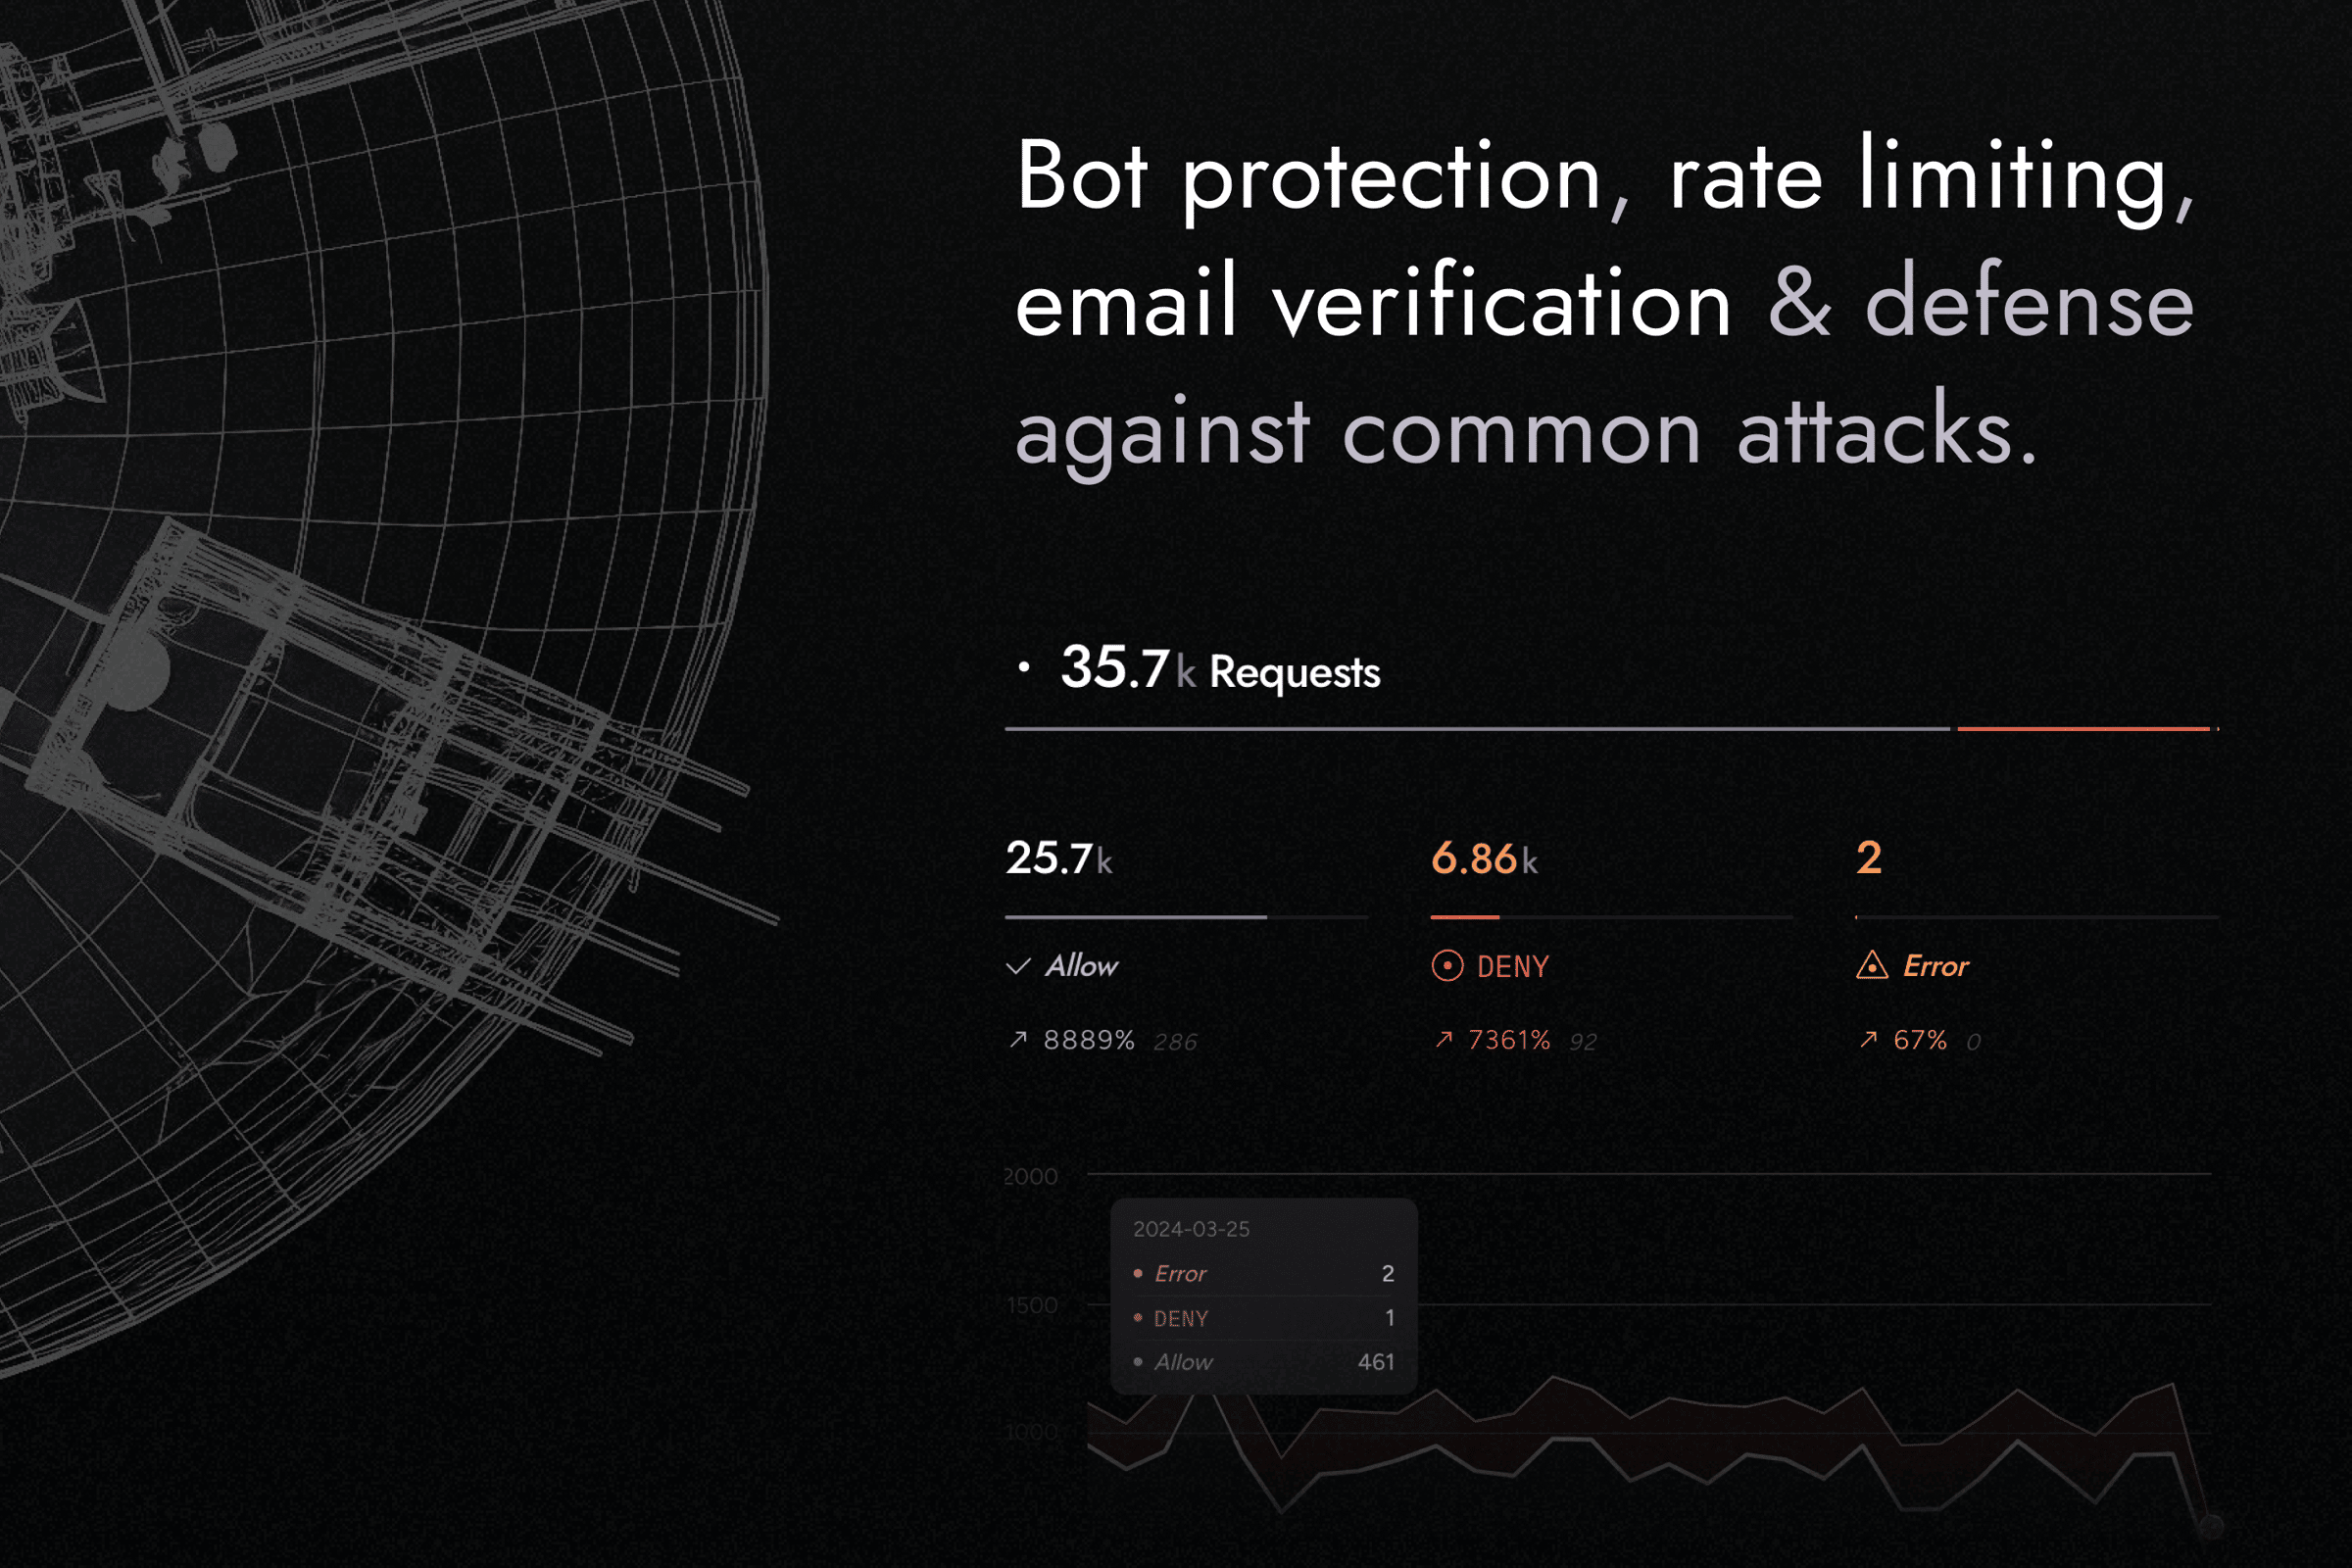Viewport: 2352px width, 1568px height.
Task: Click the DENY circle icon
Action: pyautogui.click(x=1447, y=966)
